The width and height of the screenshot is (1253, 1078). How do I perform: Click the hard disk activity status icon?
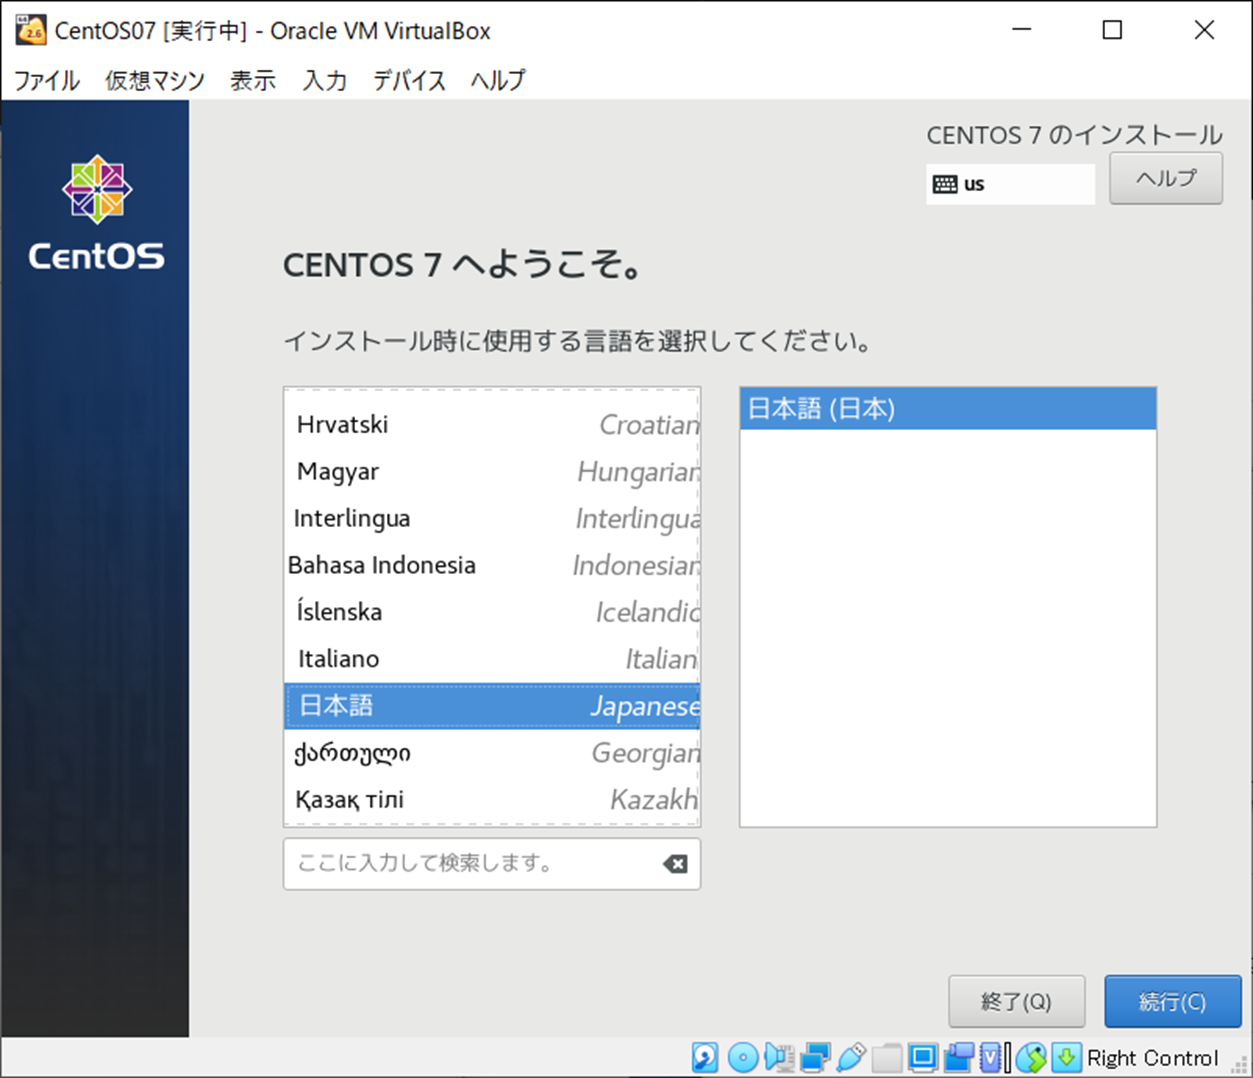coord(705,1057)
